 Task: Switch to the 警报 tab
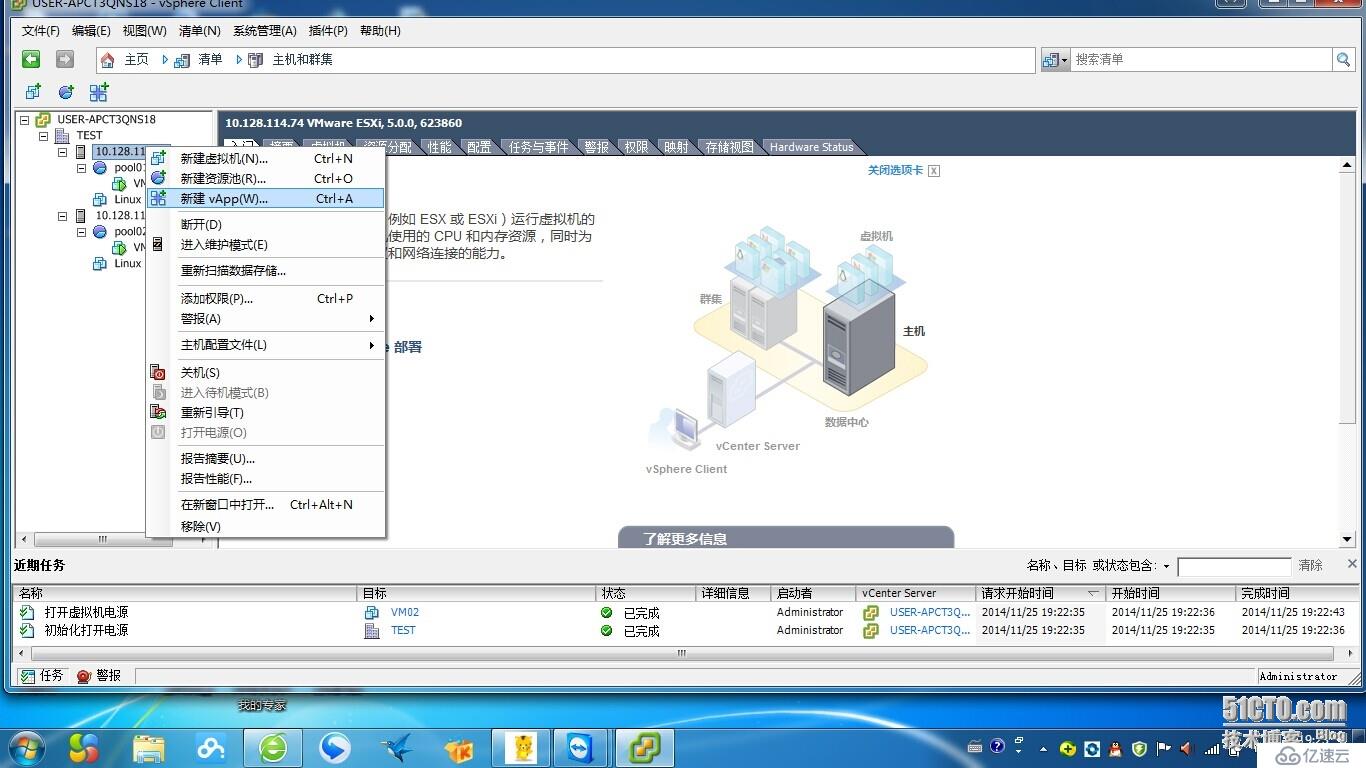pyautogui.click(x=597, y=147)
